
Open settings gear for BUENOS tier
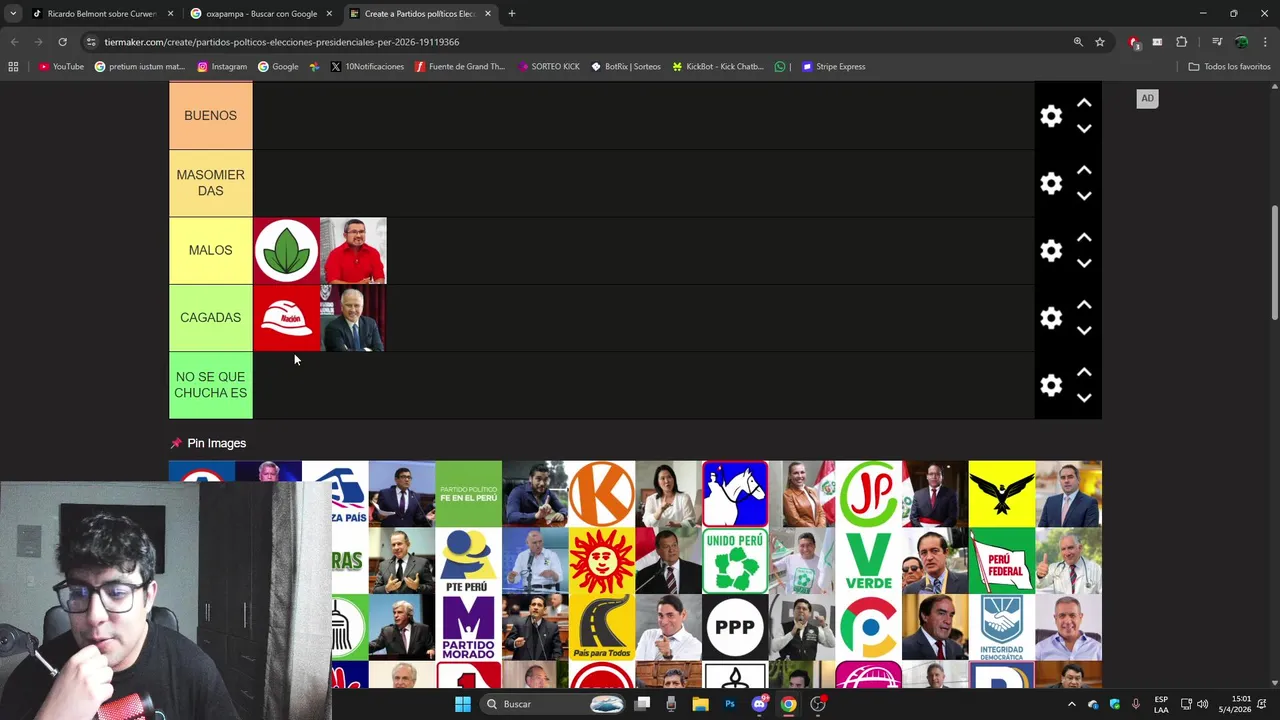point(1051,116)
